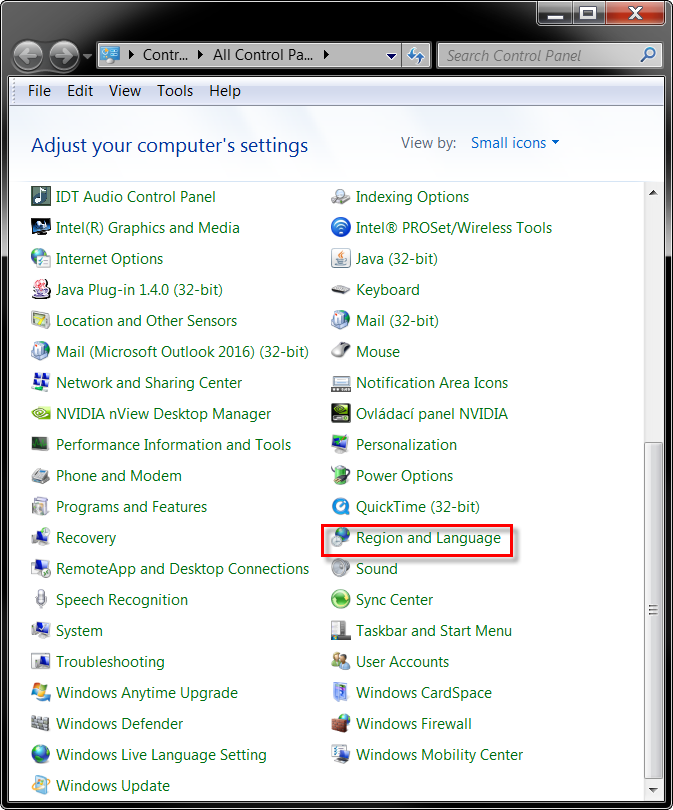Open the File menu

(x=39, y=91)
